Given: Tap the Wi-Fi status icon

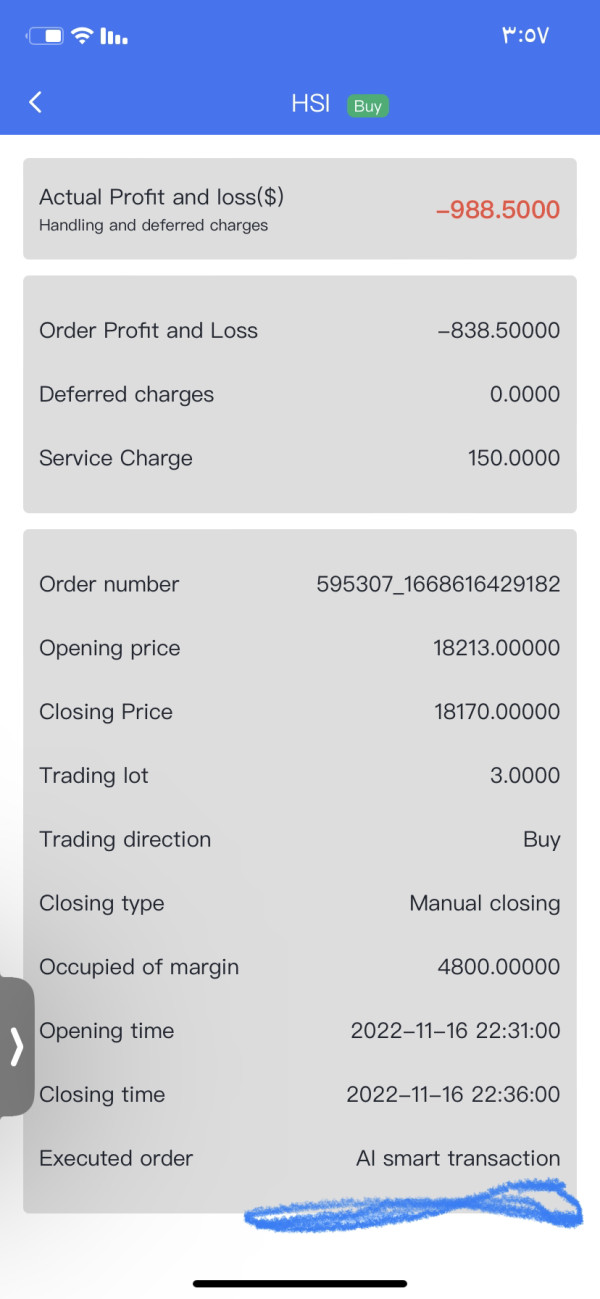Looking at the screenshot, I should [83, 37].
